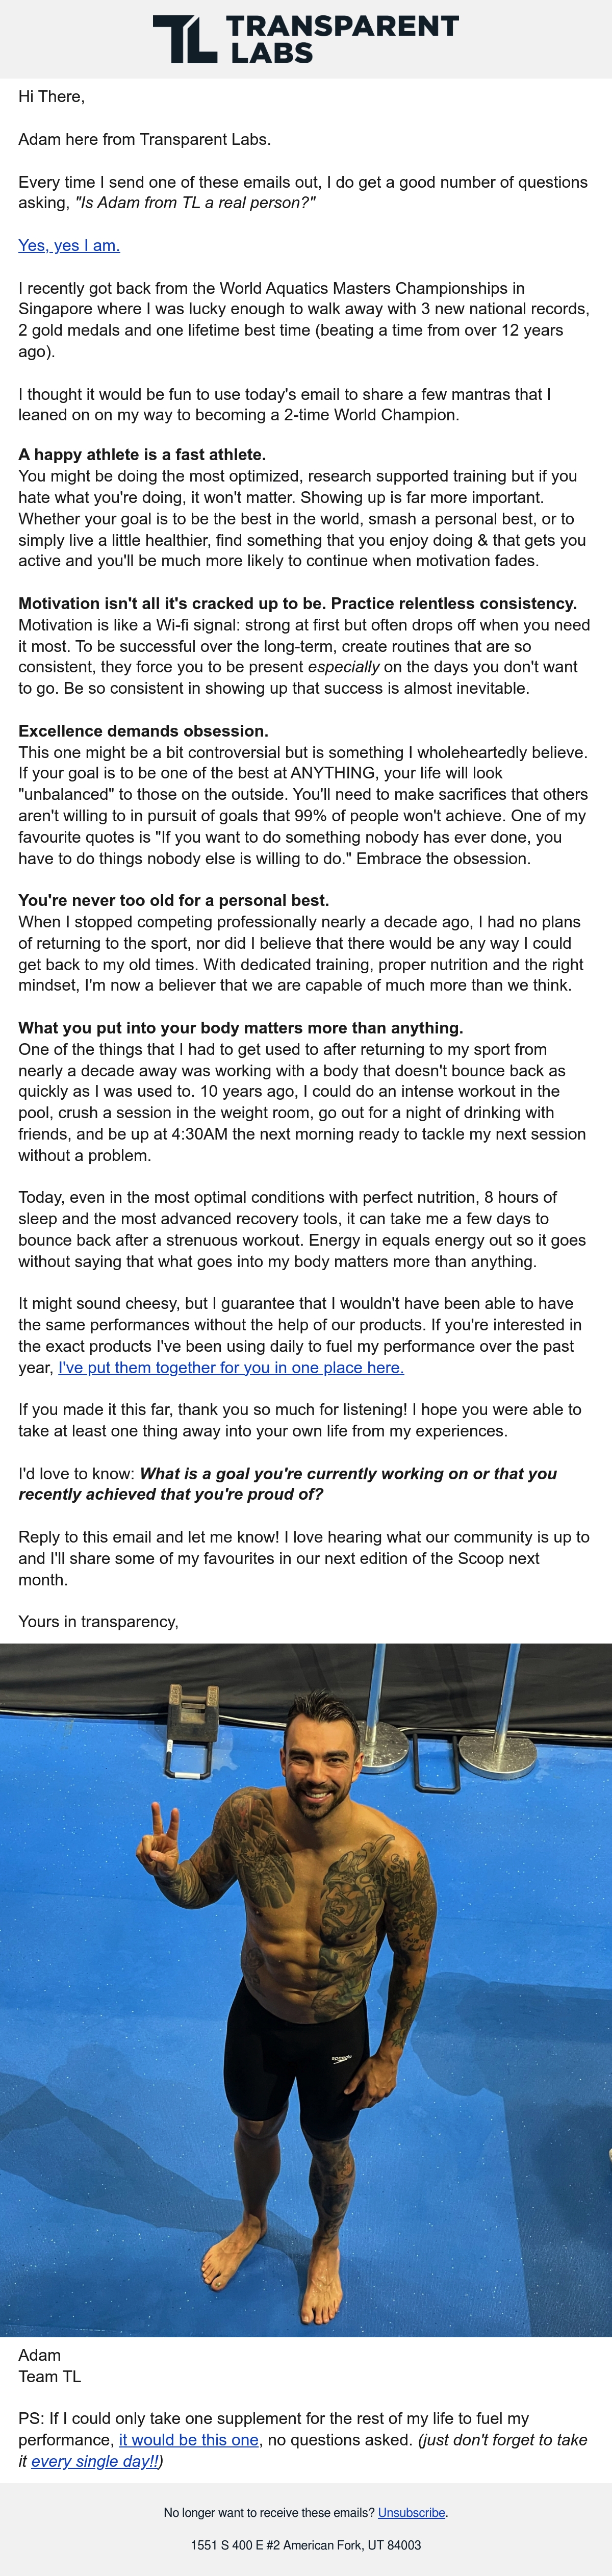Click the "Adam Team TL" signature text
Screen dimensions: 612x2576
[x=50, y=2366]
